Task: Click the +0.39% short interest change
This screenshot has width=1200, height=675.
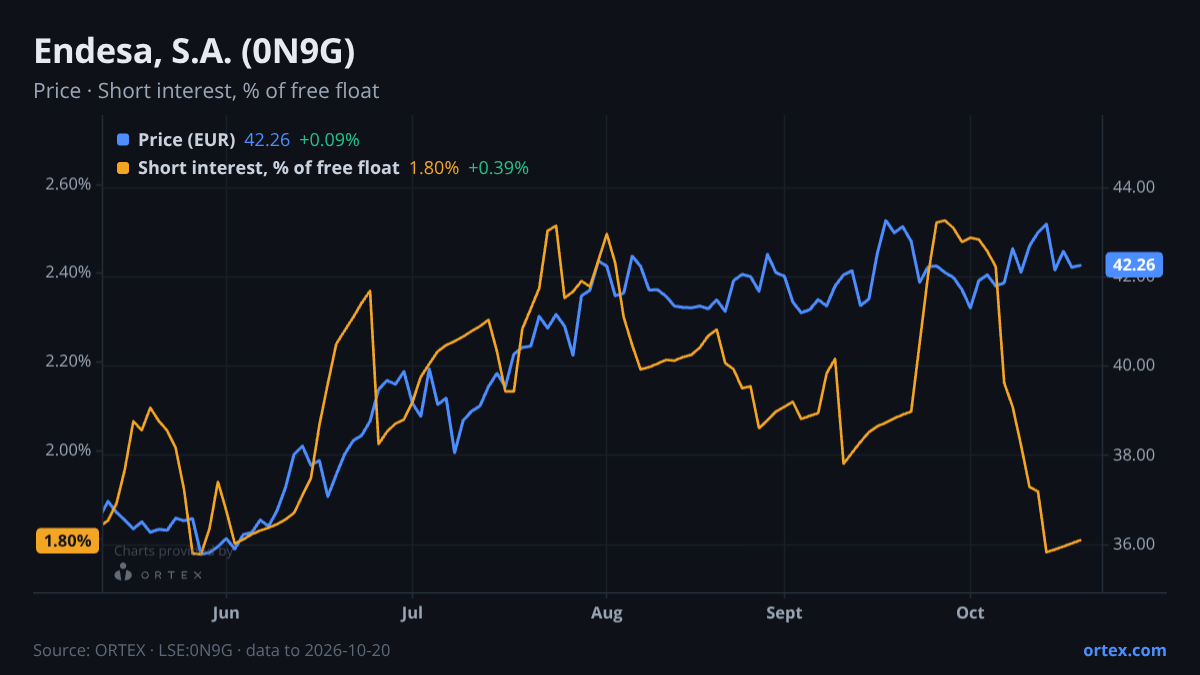Action: (x=498, y=168)
